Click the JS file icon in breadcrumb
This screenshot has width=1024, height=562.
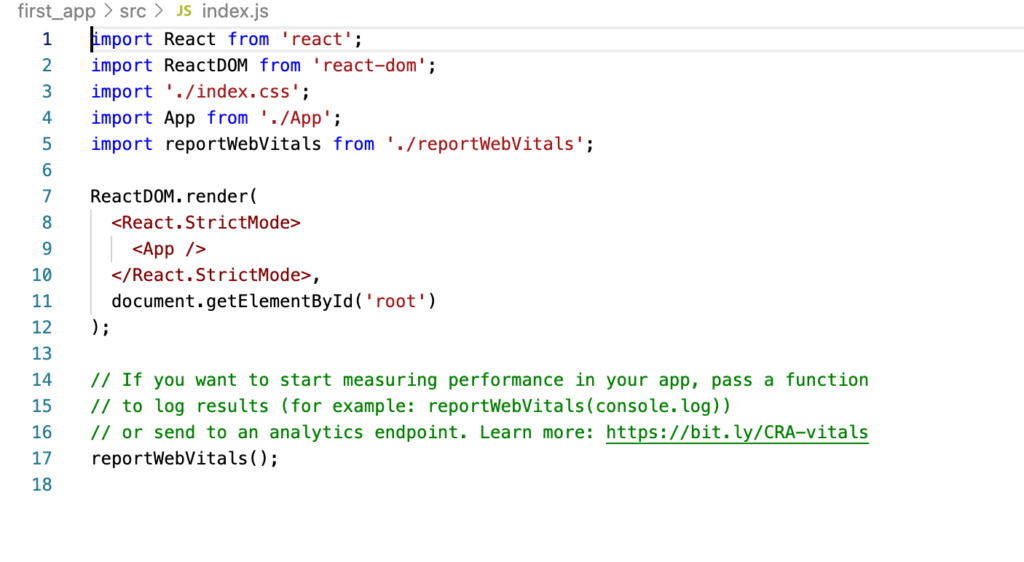pos(184,12)
